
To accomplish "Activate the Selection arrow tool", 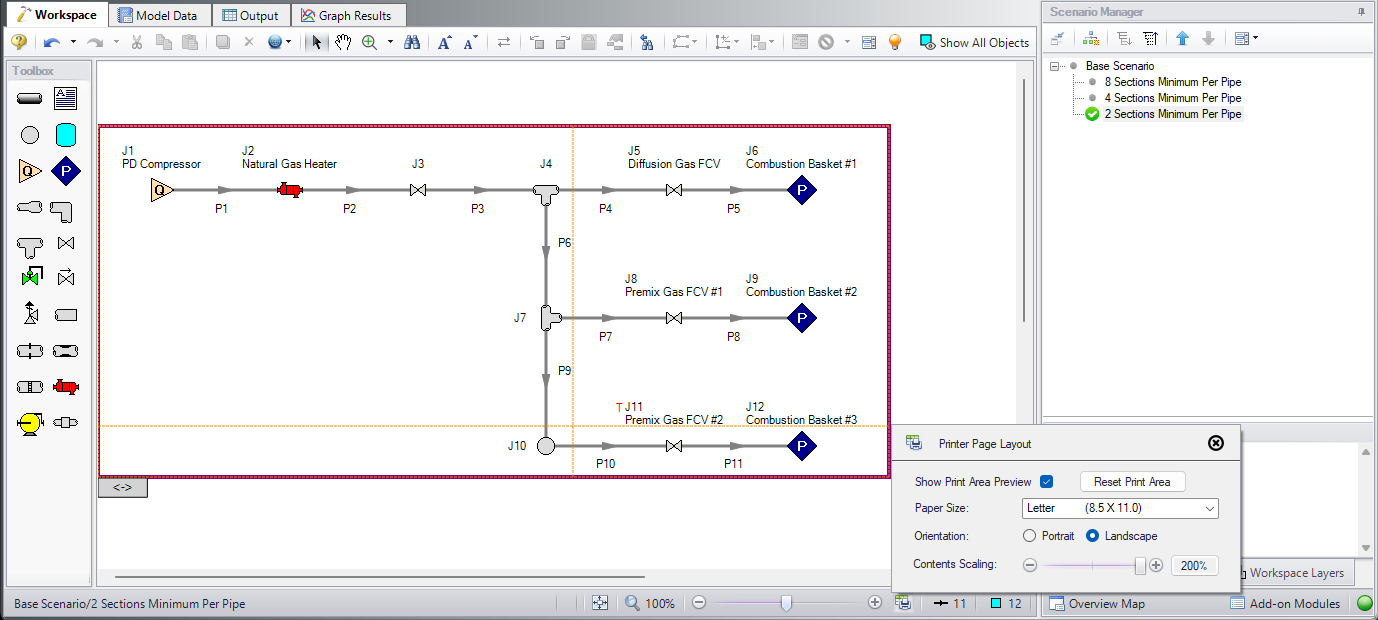I will [x=316, y=42].
